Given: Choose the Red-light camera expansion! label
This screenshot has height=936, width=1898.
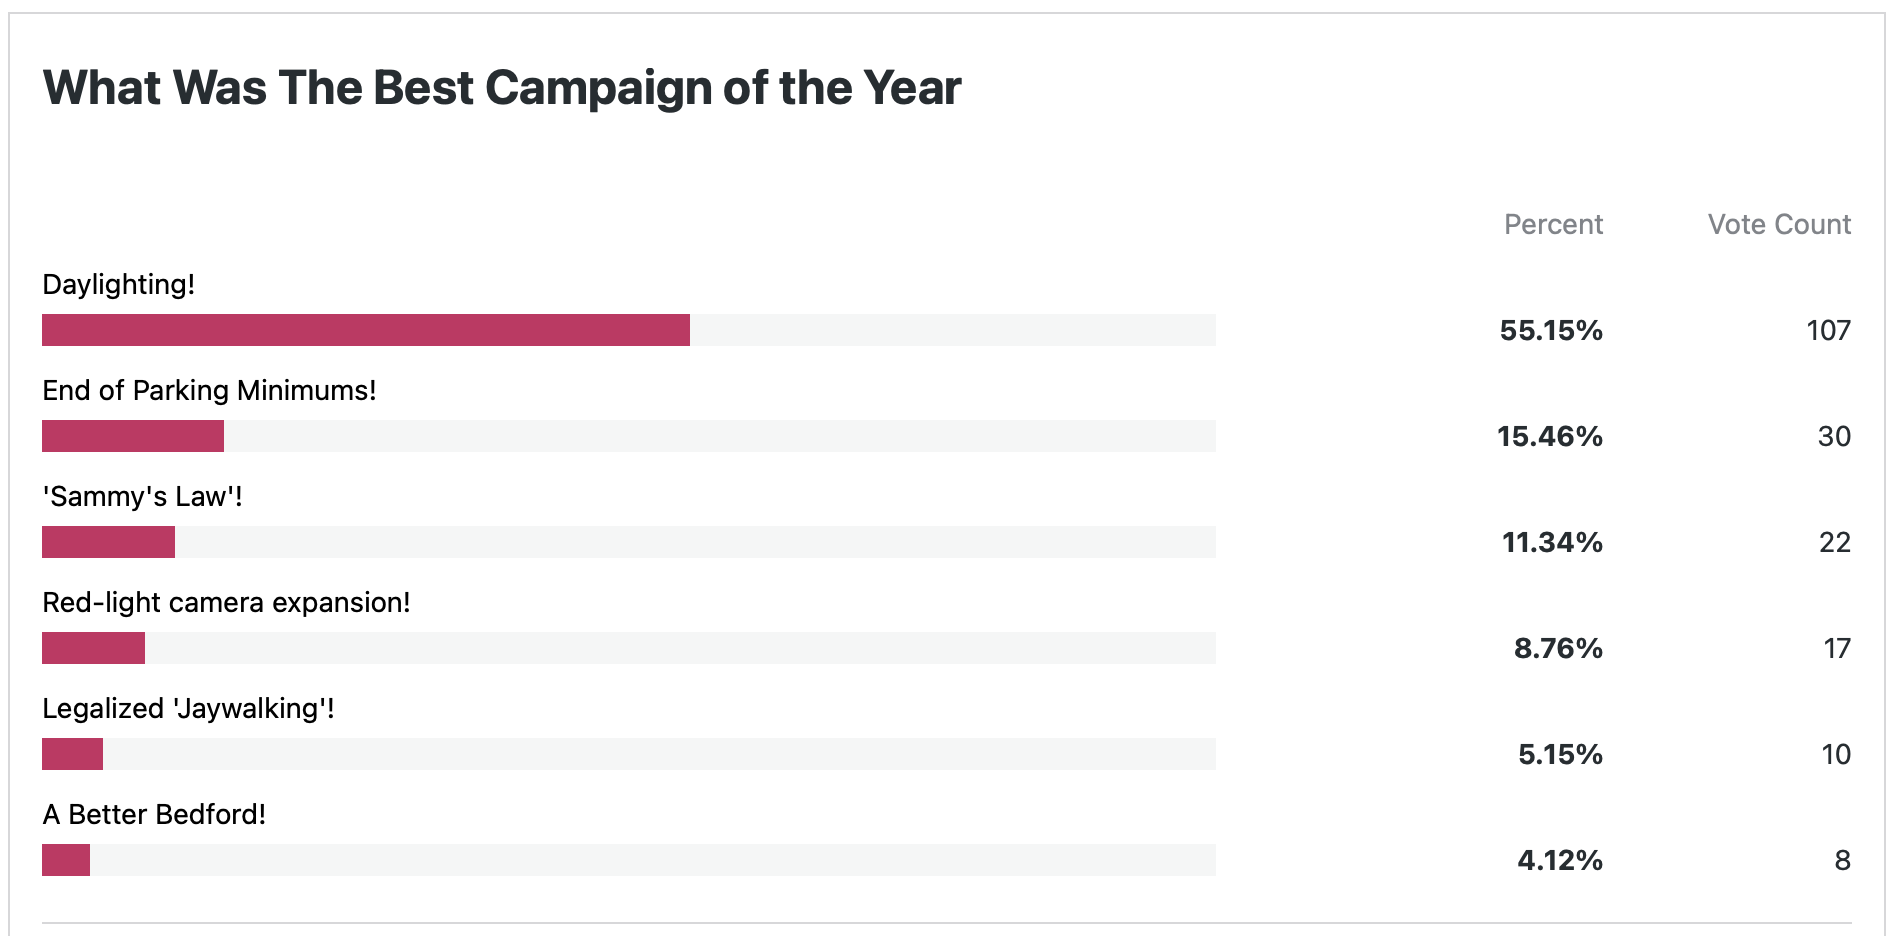Looking at the screenshot, I should click(x=226, y=602).
